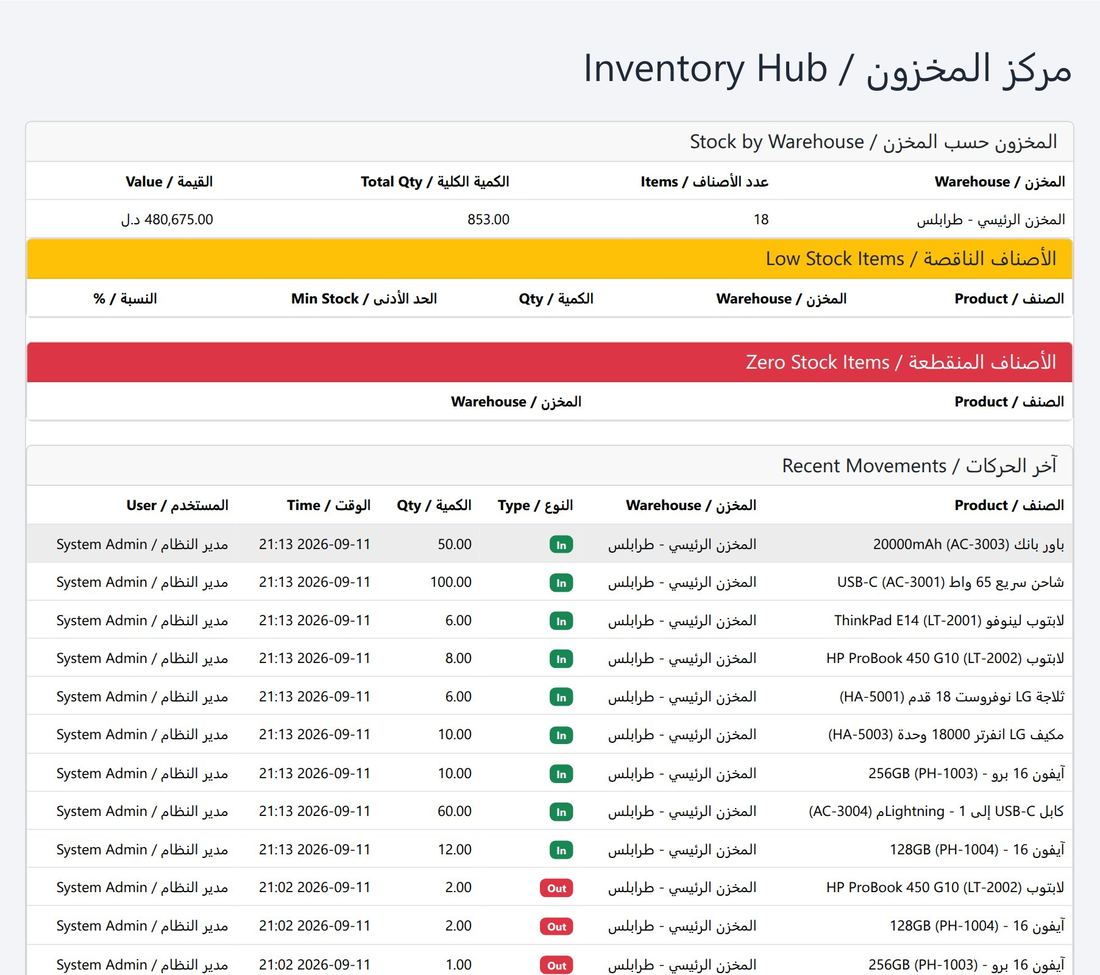Select the Lightning cable (AC-3004) product name

[936, 812]
